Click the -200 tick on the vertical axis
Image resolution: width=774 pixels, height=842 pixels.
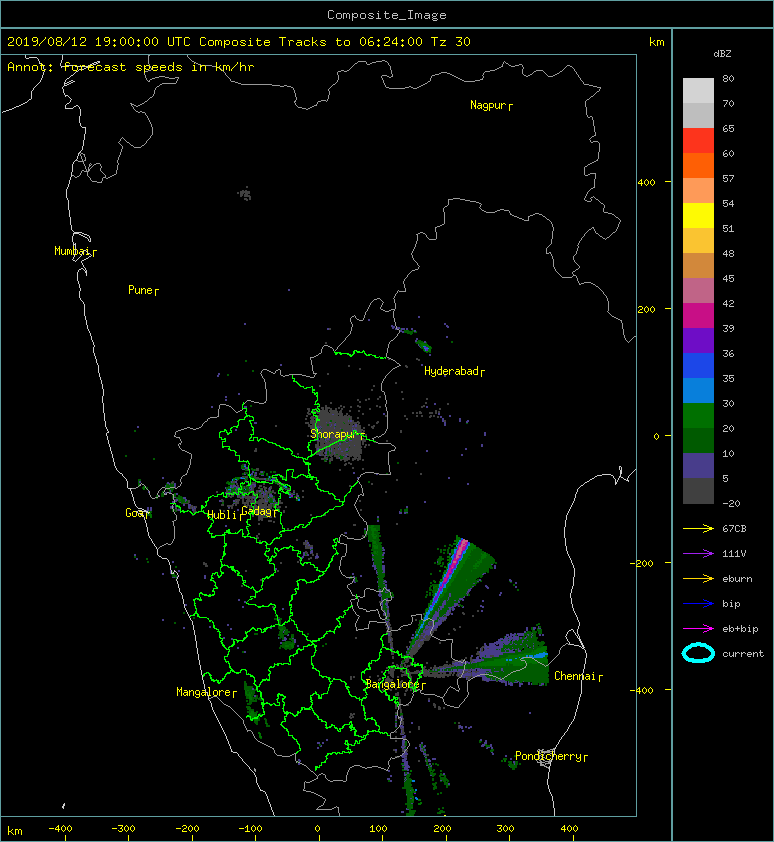[x=642, y=563]
